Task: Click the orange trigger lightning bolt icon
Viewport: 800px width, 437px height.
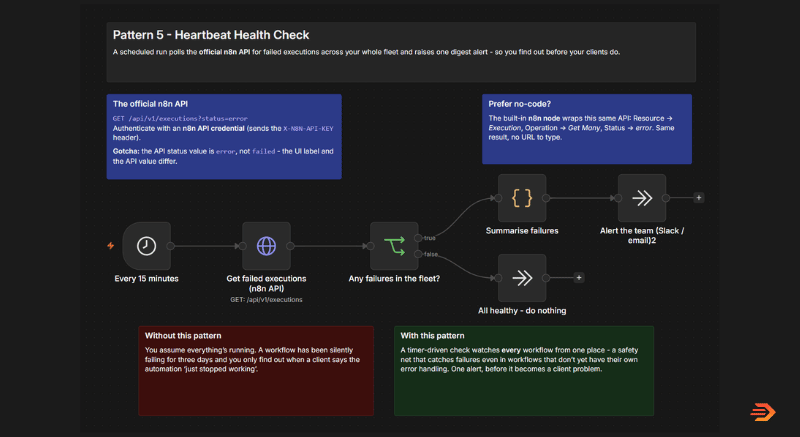Action: pyautogui.click(x=110, y=246)
